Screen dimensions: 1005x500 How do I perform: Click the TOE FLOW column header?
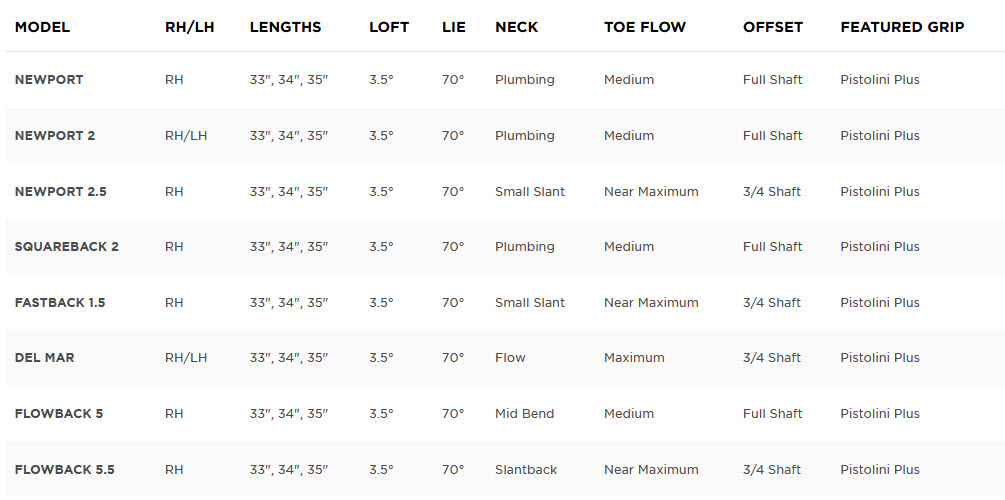coord(645,27)
